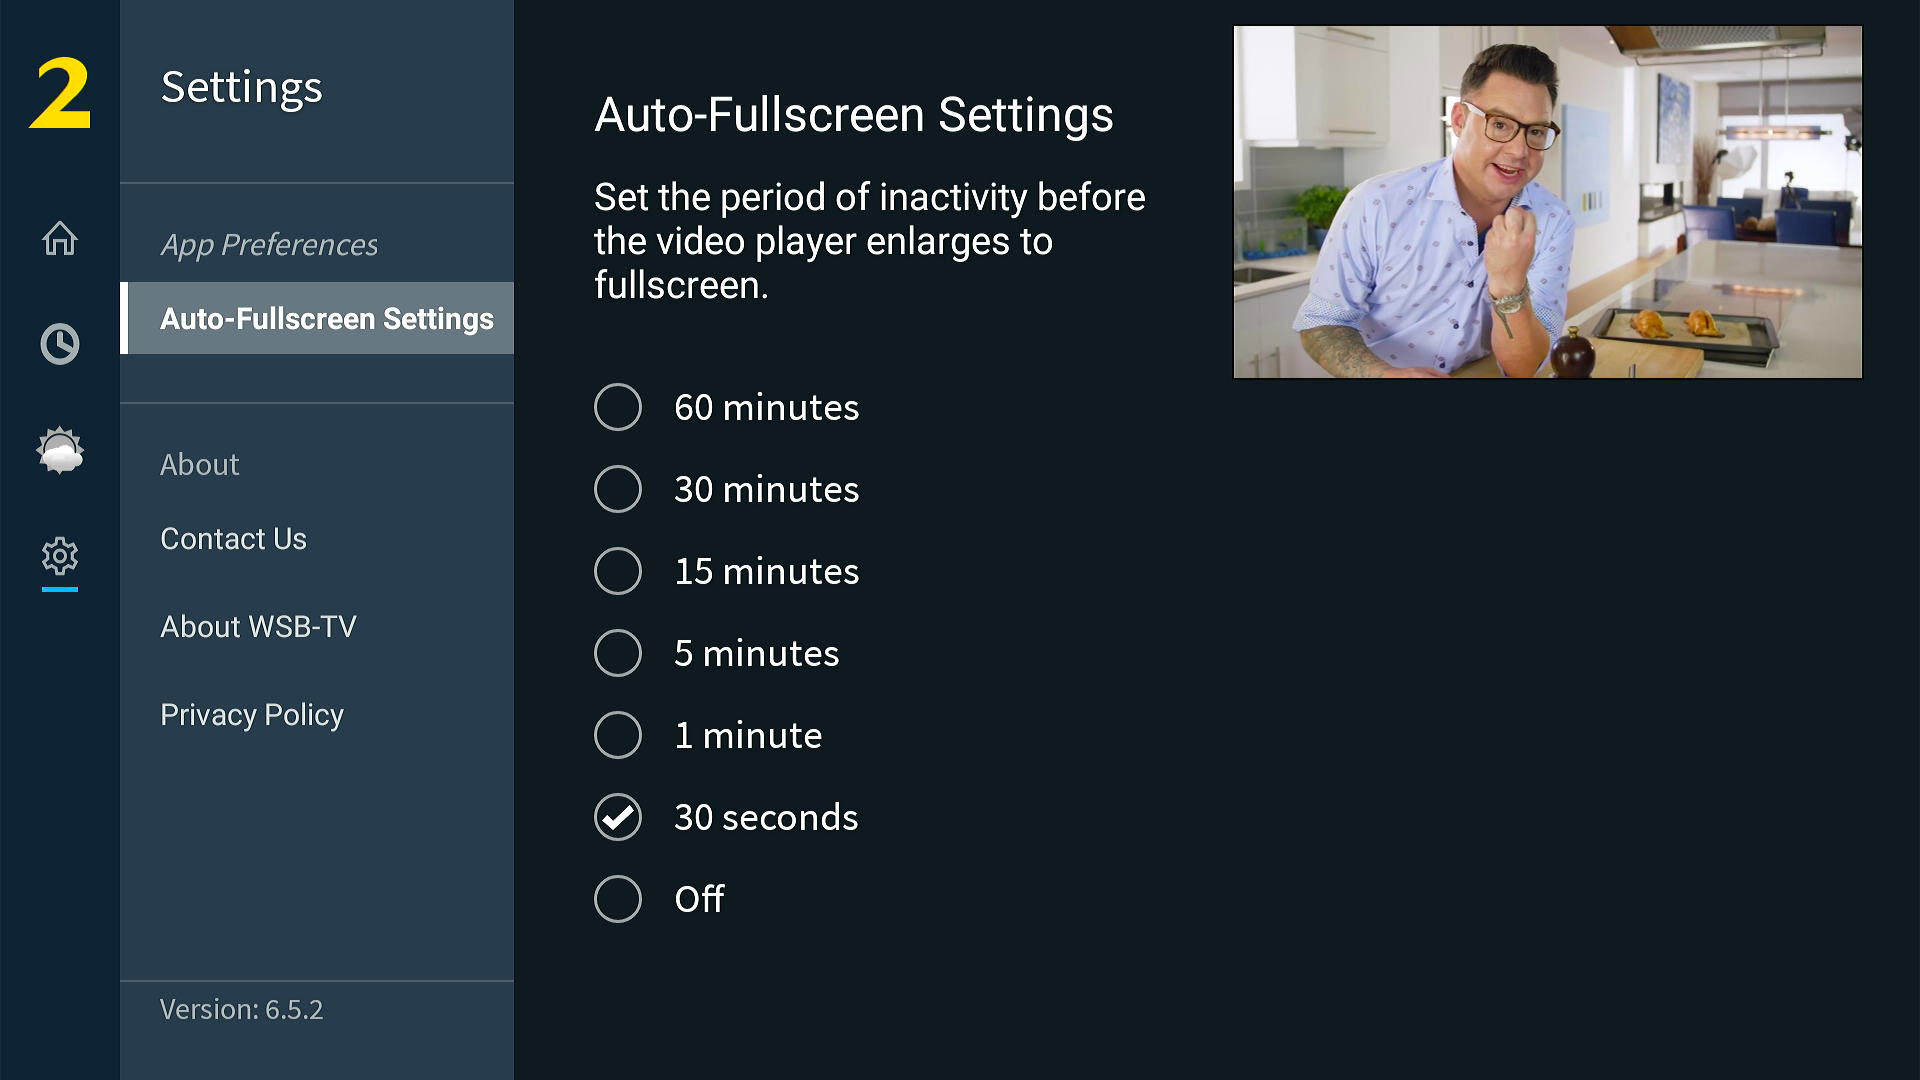This screenshot has width=1920, height=1080.
Task: Open Auto-Fullscreen Settings menu item
Action: point(326,318)
